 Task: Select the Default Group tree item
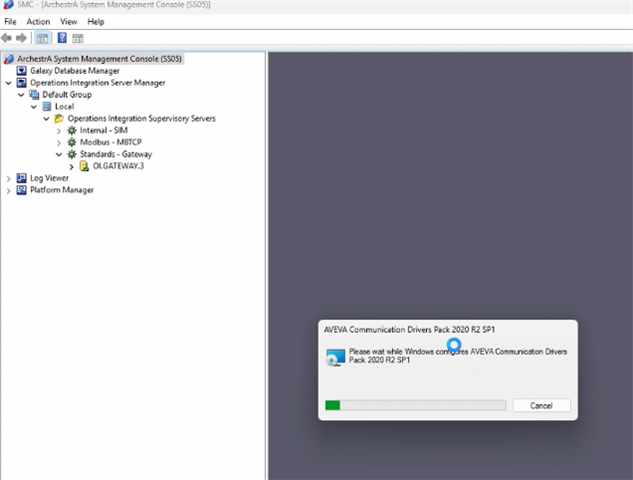(66, 95)
